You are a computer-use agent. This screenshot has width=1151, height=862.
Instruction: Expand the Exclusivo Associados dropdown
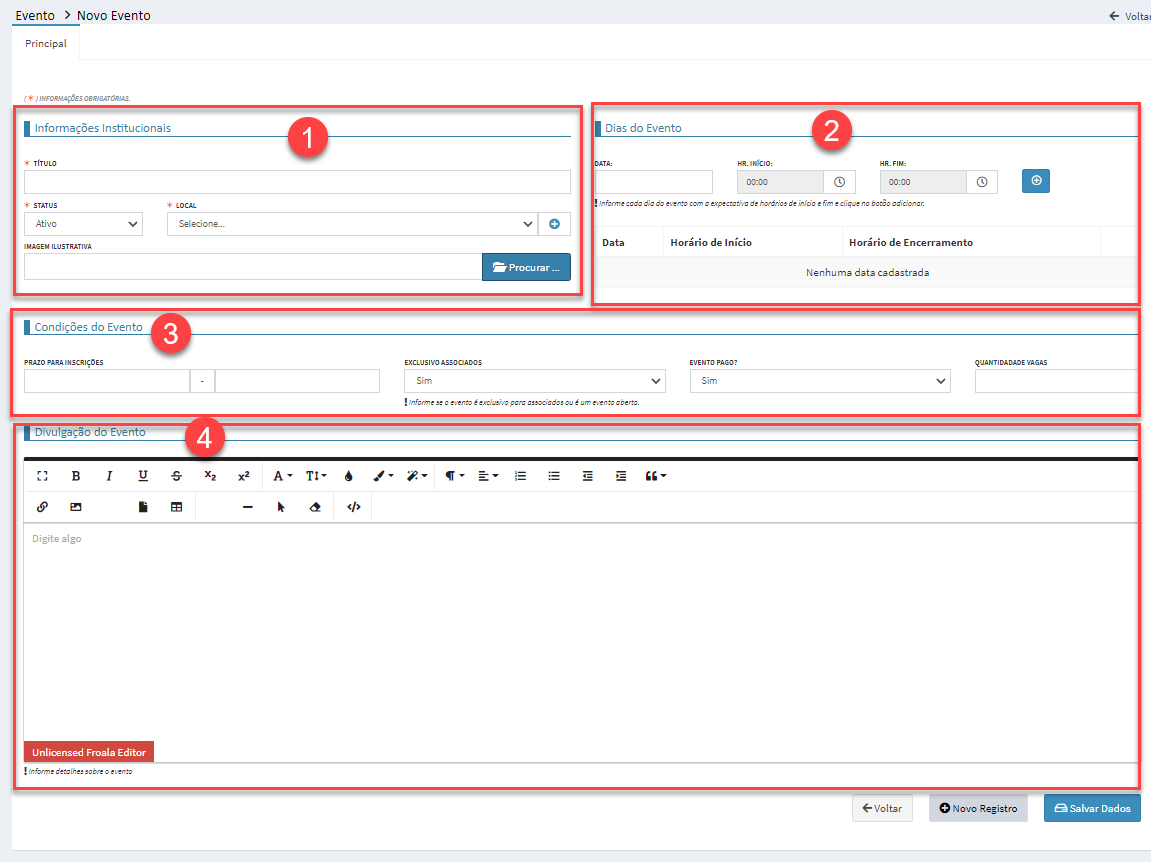coord(534,381)
